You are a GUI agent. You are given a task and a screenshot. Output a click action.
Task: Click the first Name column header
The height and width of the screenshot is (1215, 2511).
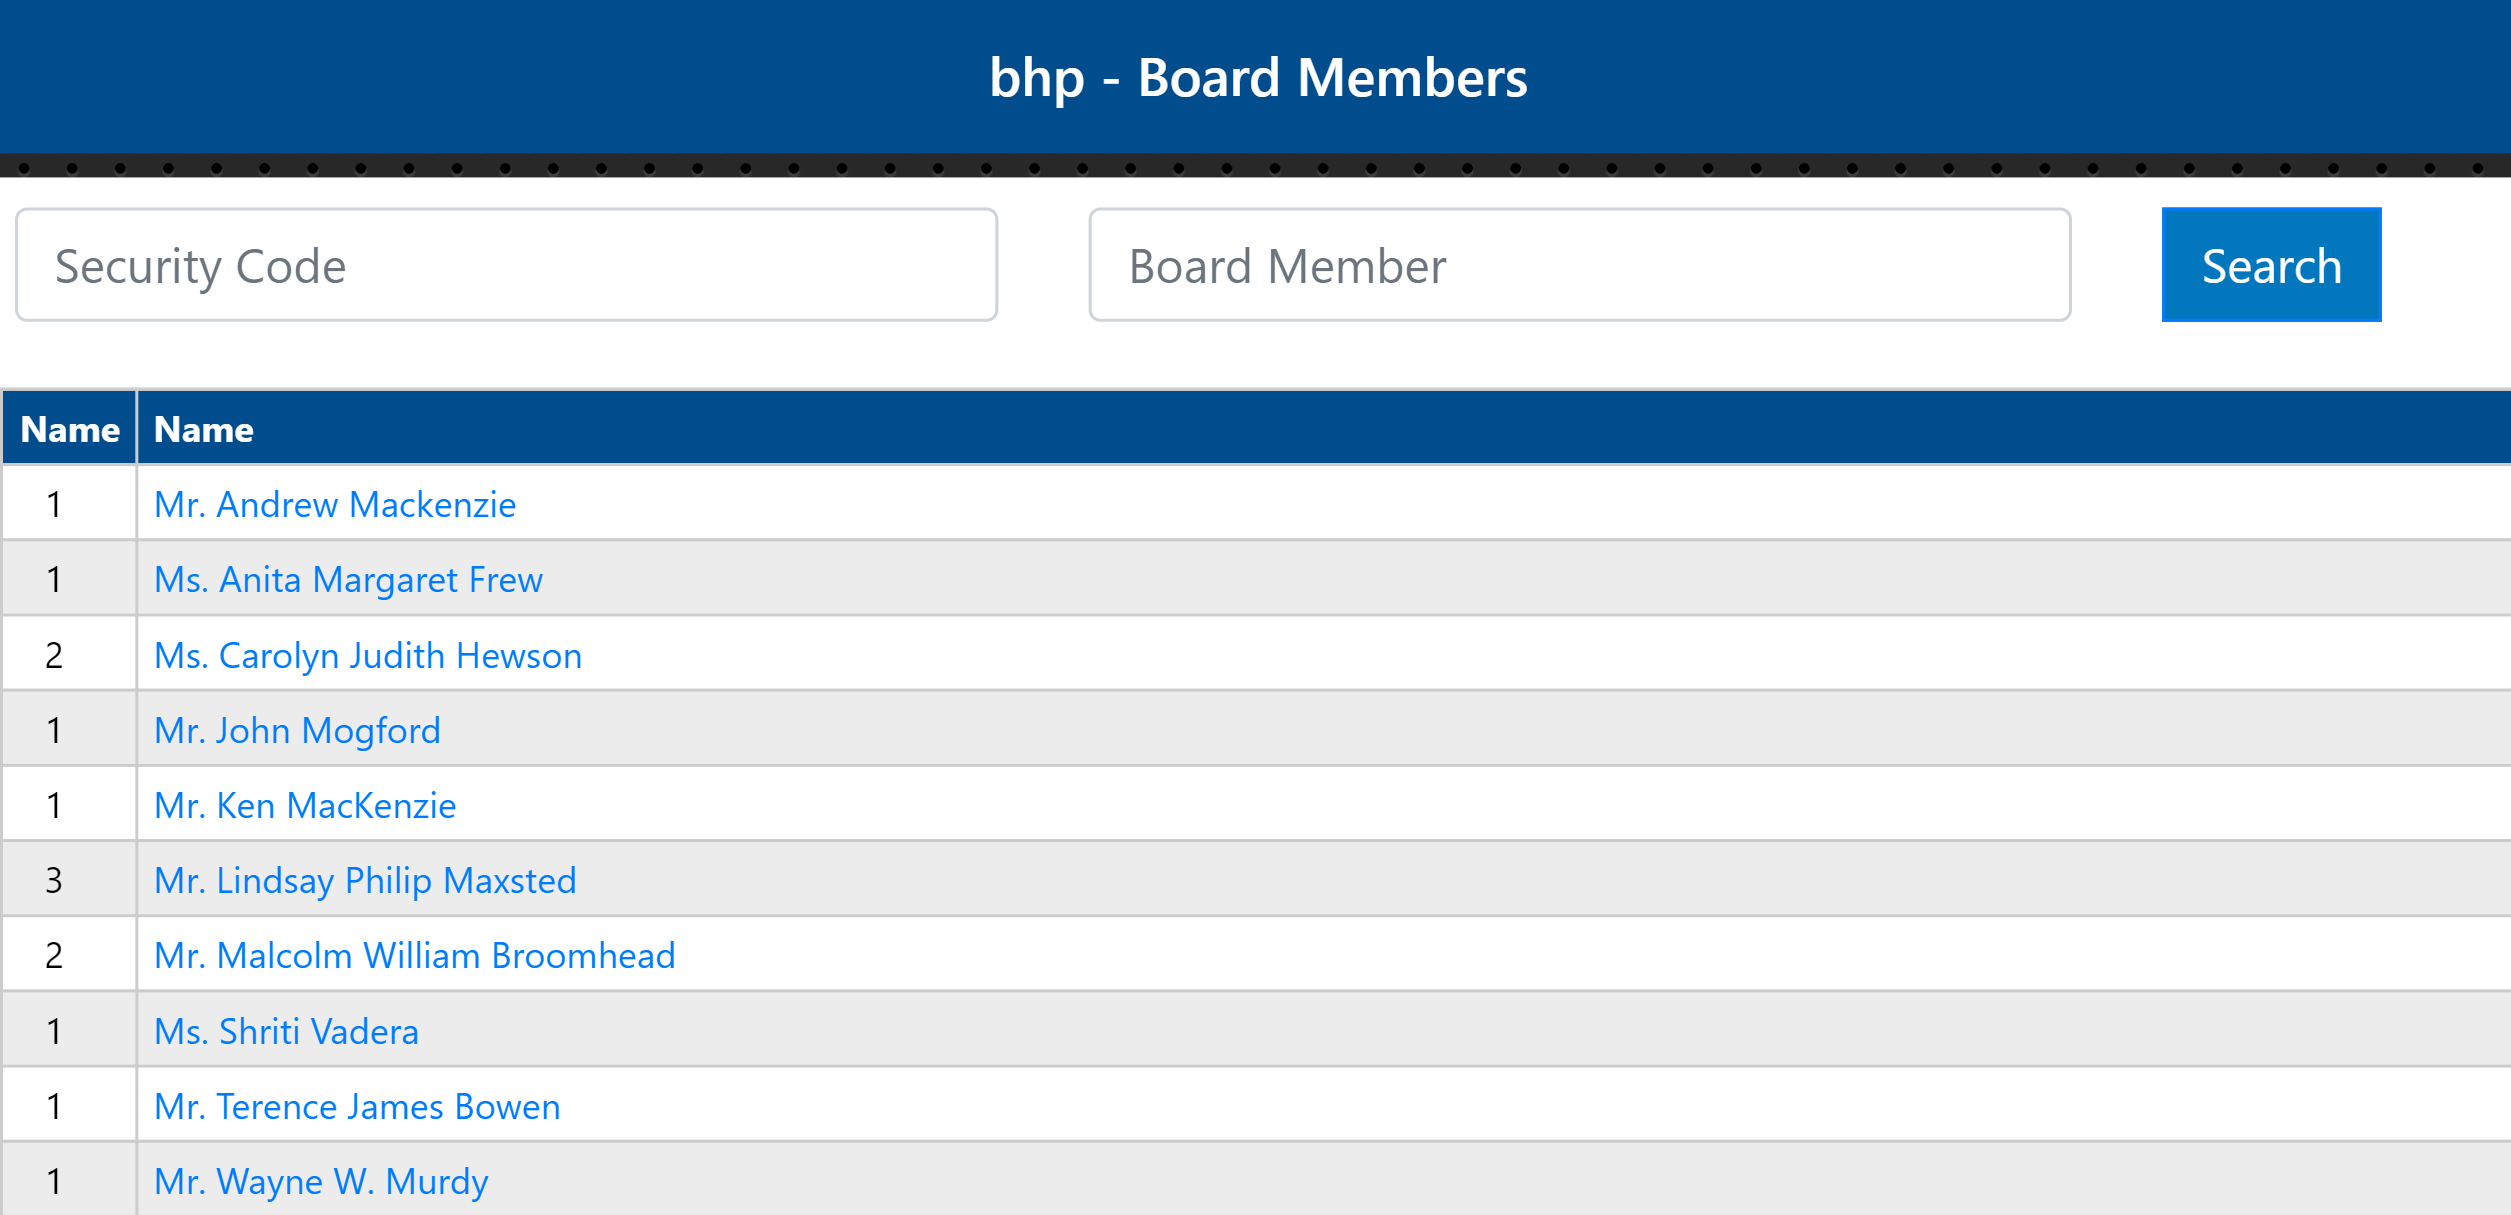tap(70, 429)
